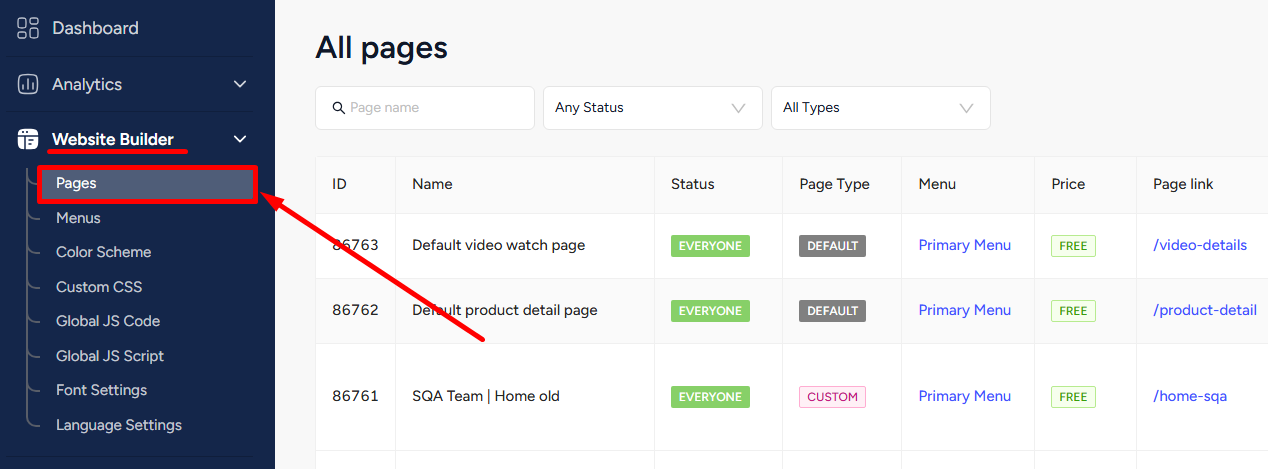Click page ID 86762

[x=355, y=310]
